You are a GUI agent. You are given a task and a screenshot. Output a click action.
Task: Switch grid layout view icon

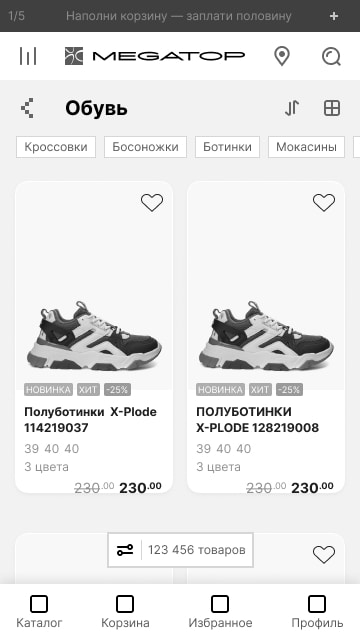(331, 108)
